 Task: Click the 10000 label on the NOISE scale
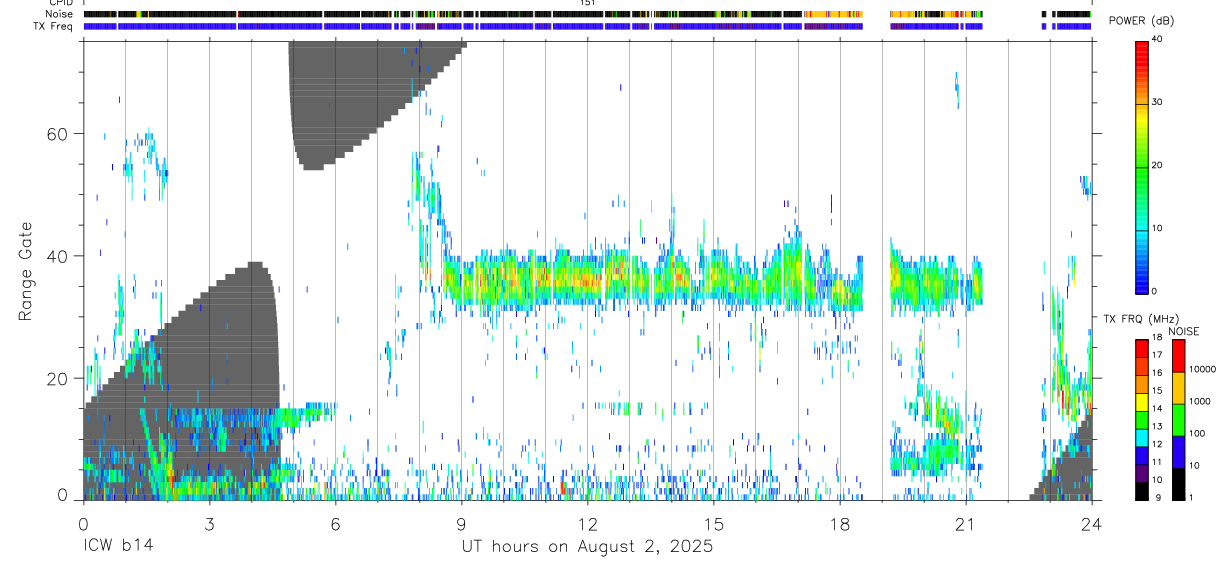(1204, 369)
